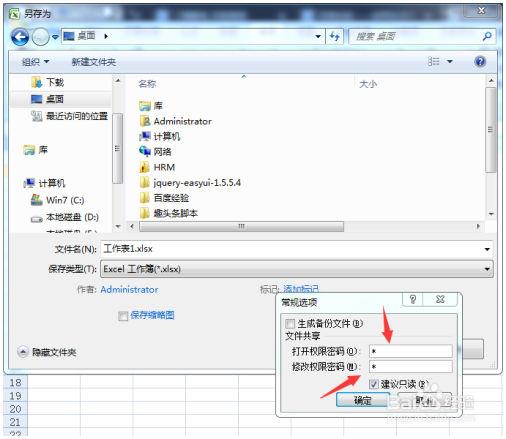Click the 确定 button
Screen dimensions: 506x439
point(363,400)
